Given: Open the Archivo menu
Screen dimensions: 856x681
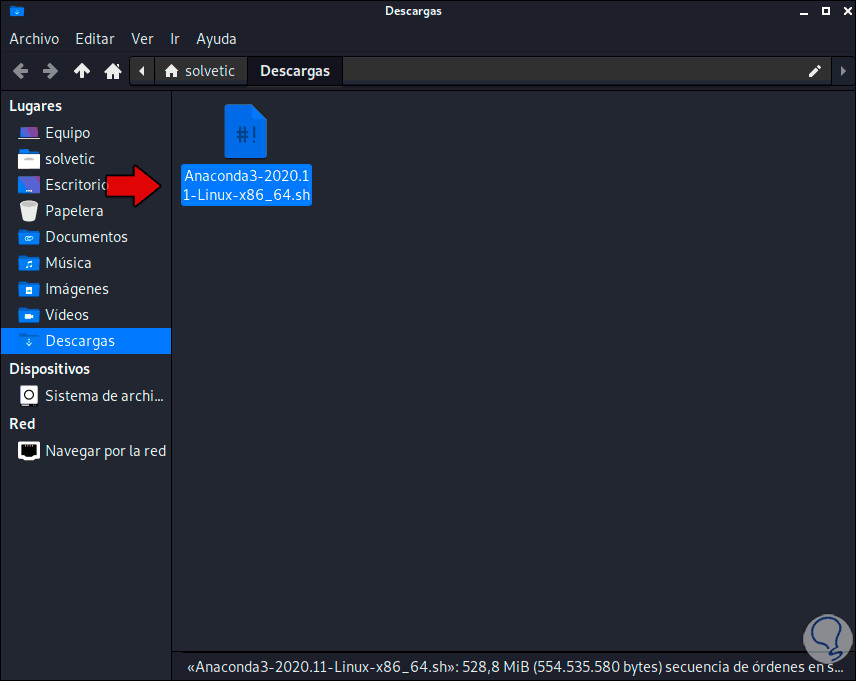Looking at the screenshot, I should (x=34, y=39).
